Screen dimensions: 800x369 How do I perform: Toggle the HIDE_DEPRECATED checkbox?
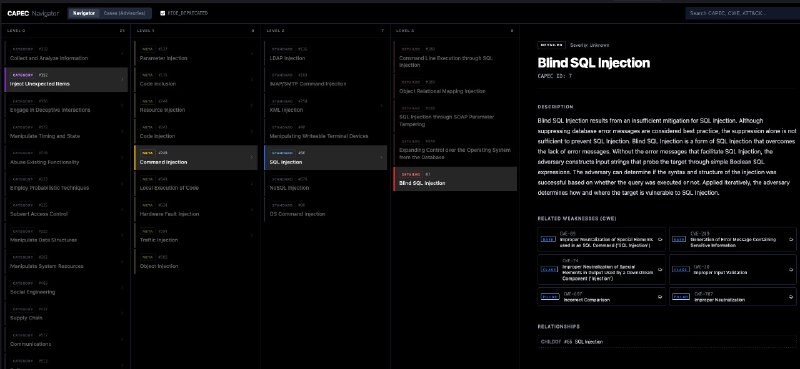click(x=162, y=13)
